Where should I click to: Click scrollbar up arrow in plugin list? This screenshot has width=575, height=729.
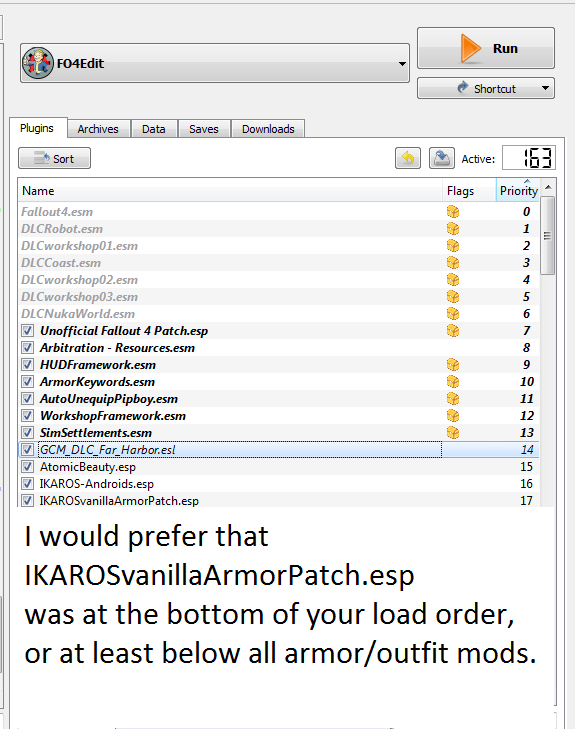click(x=548, y=187)
